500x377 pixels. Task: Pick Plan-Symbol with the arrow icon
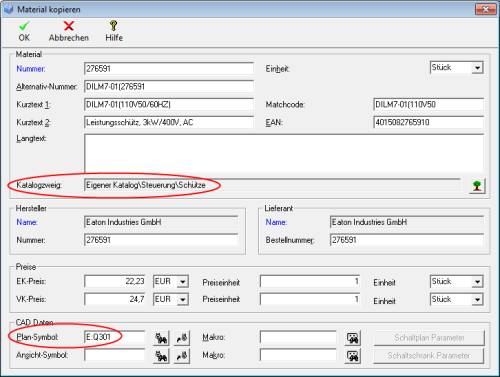tap(182, 338)
